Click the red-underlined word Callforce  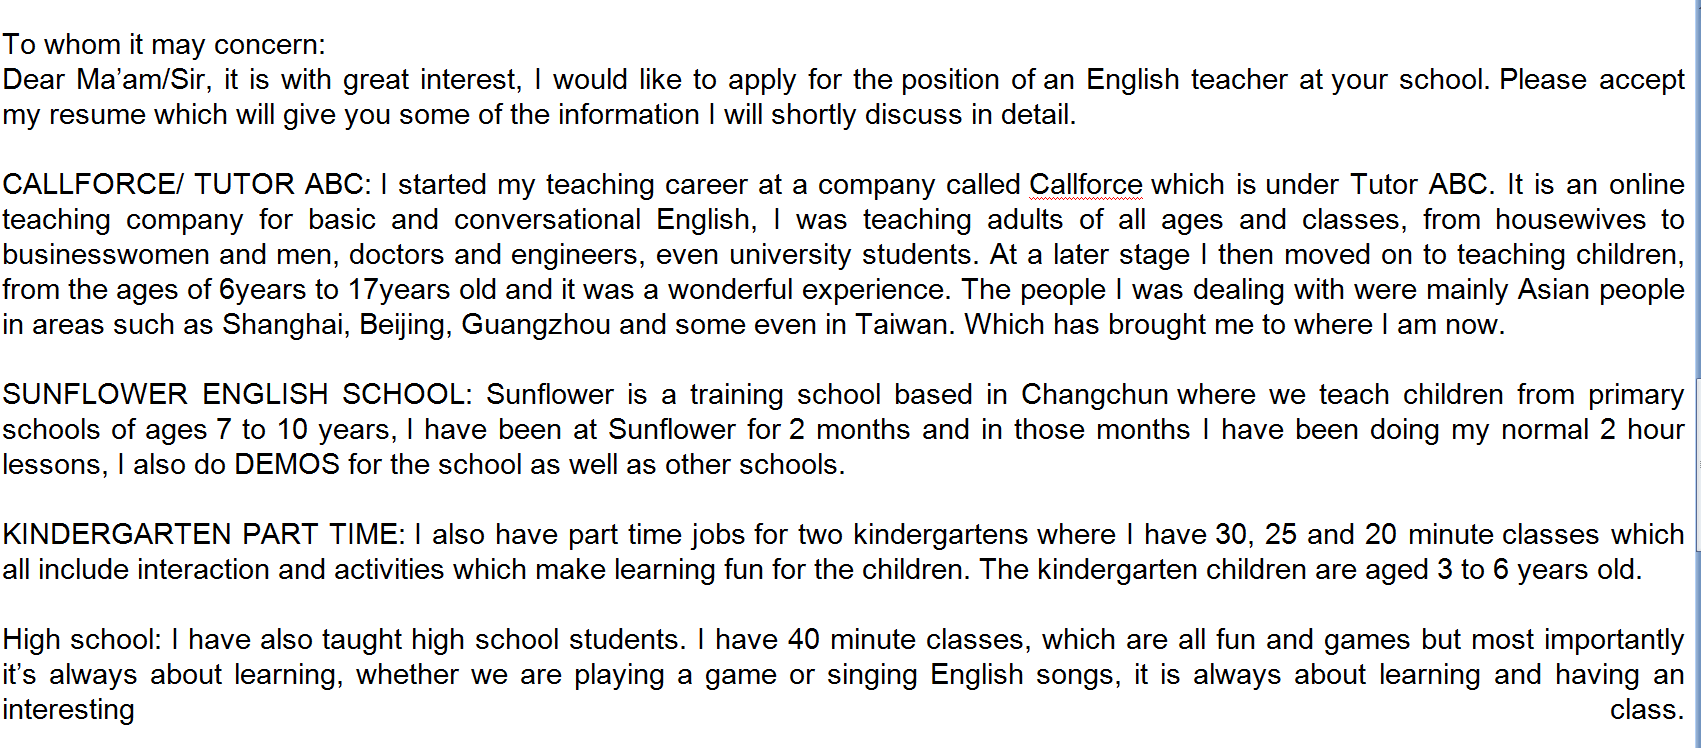click(1085, 185)
